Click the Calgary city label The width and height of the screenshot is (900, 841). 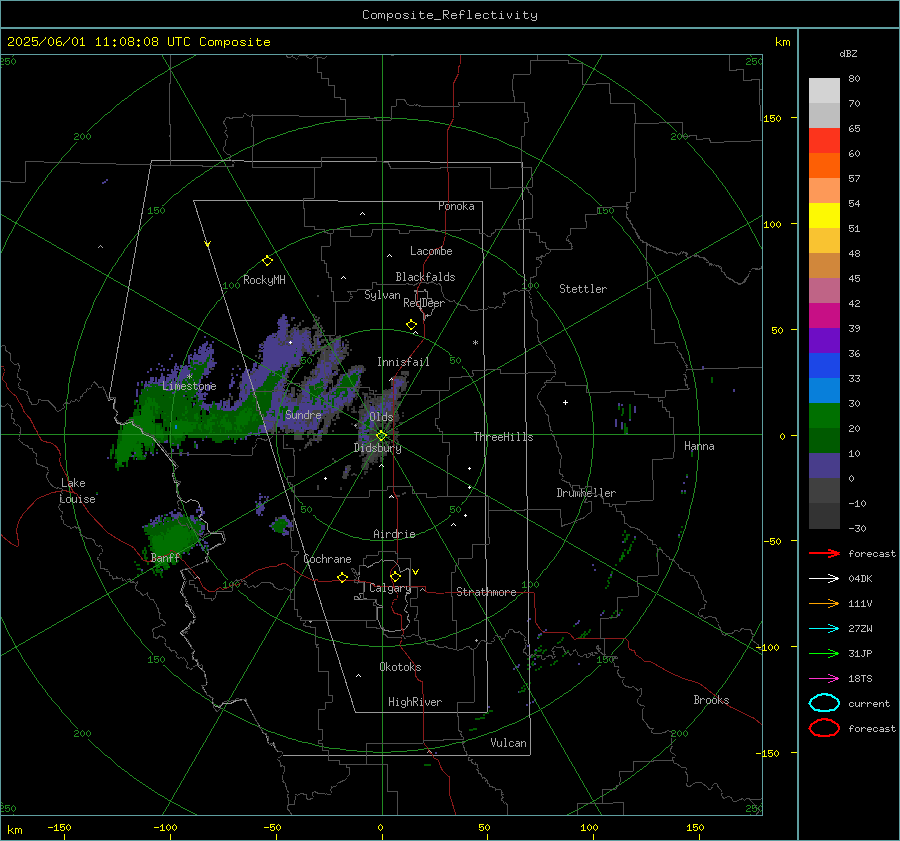(390, 588)
